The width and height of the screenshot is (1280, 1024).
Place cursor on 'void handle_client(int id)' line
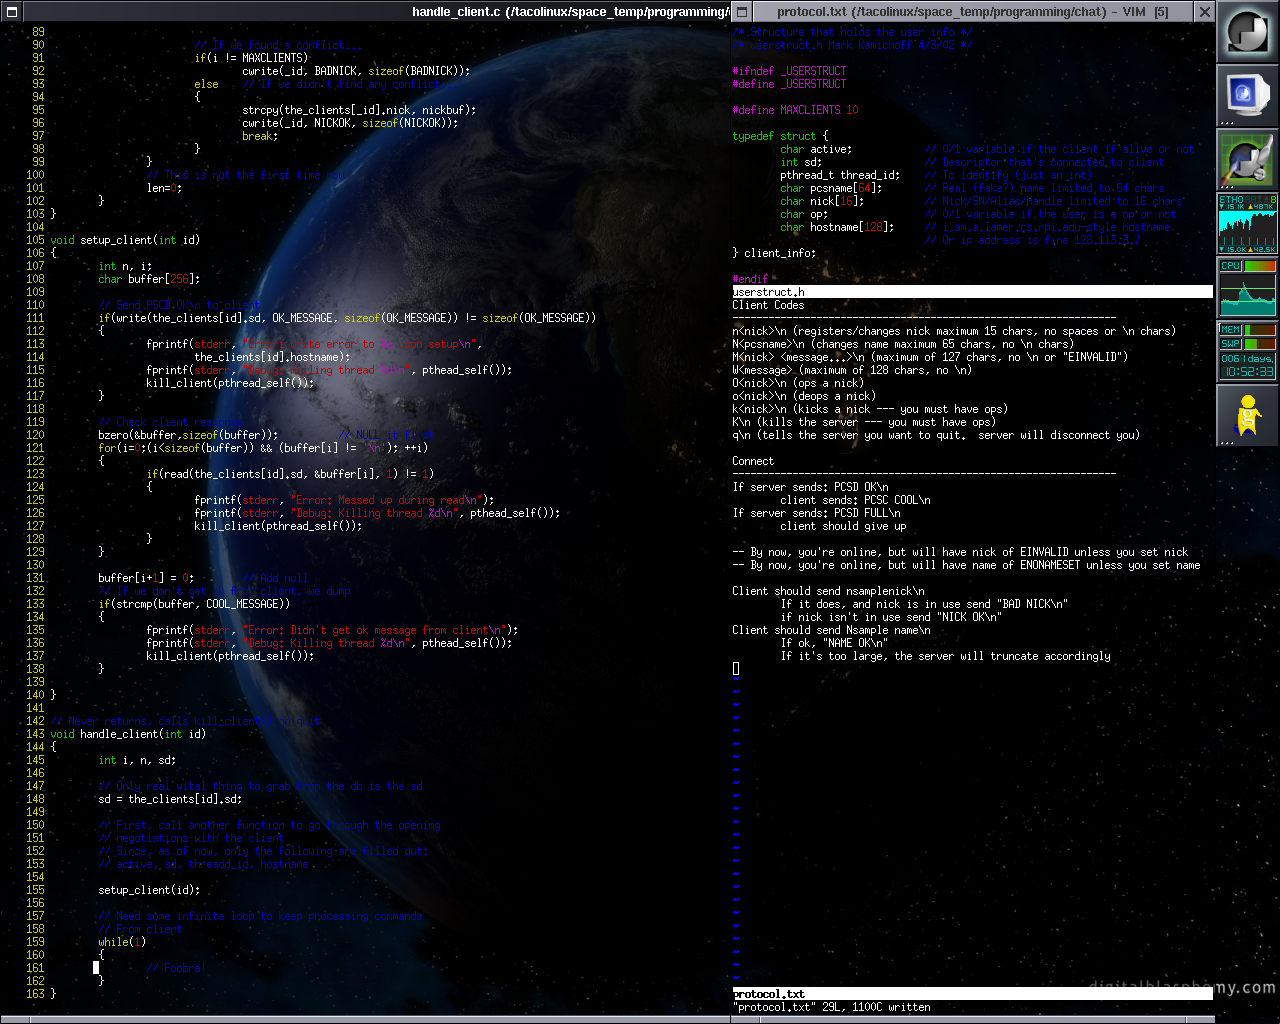pos(128,734)
